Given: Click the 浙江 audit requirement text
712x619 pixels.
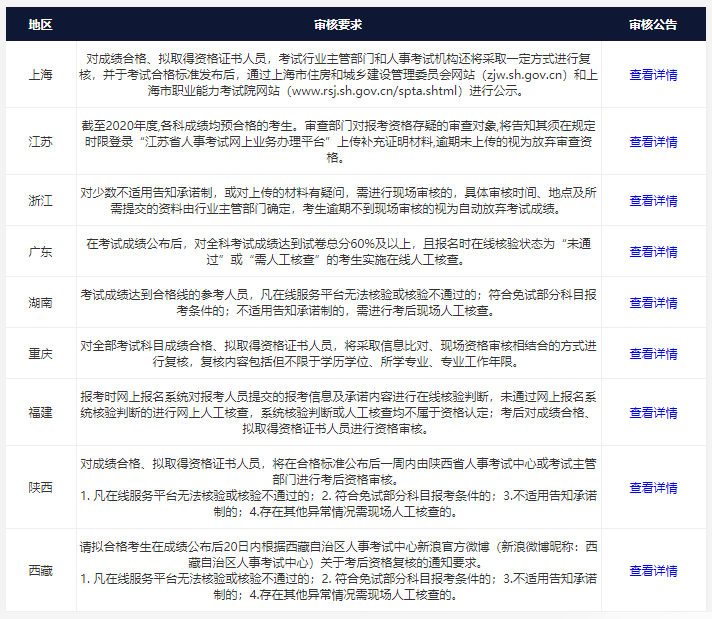Looking at the screenshot, I should point(338,201).
